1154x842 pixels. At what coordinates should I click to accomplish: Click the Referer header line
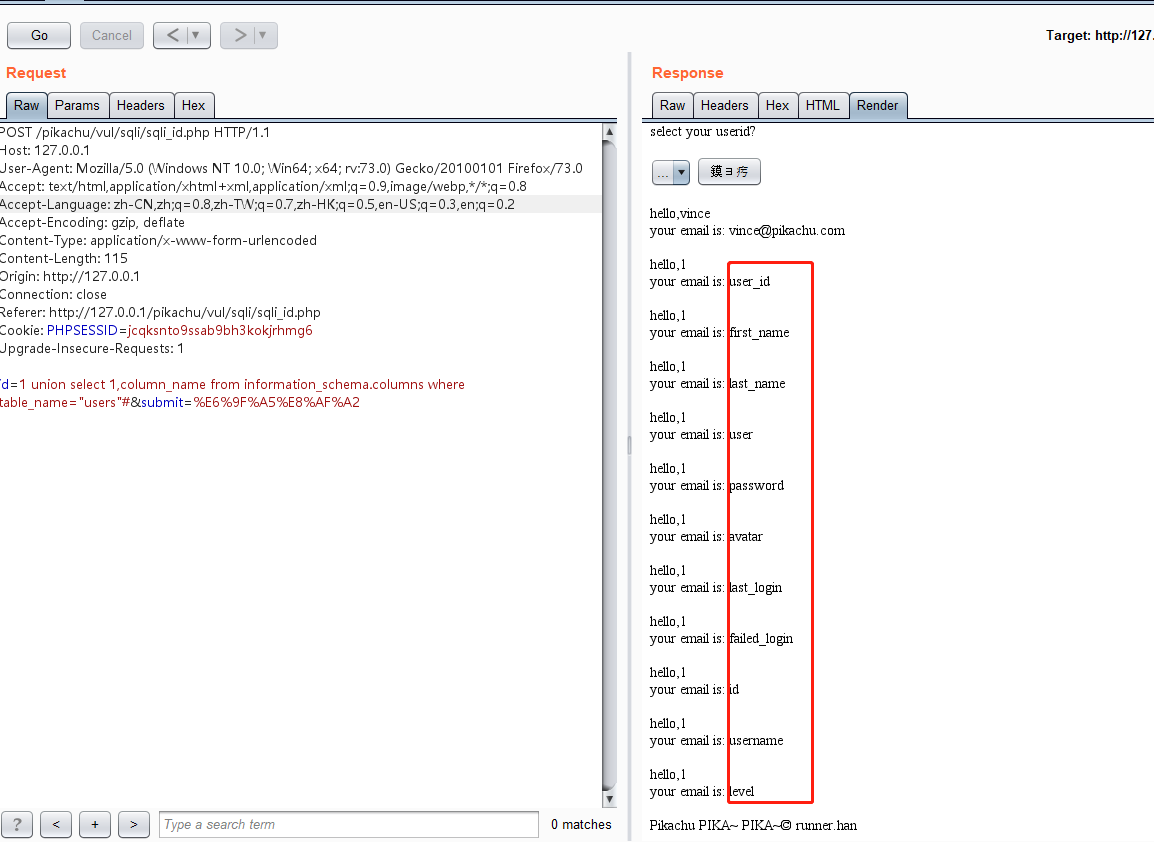coord(160,312)
